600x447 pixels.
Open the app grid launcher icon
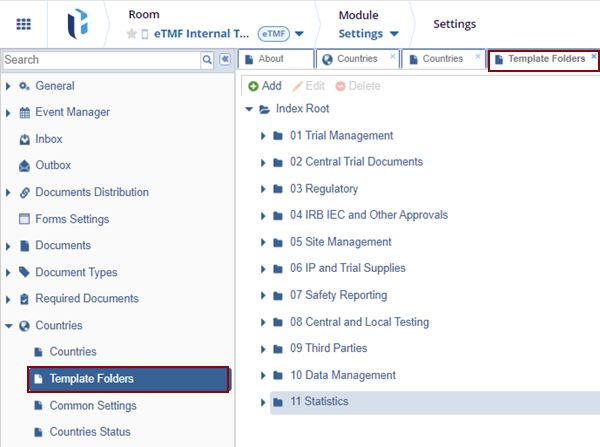24,24
